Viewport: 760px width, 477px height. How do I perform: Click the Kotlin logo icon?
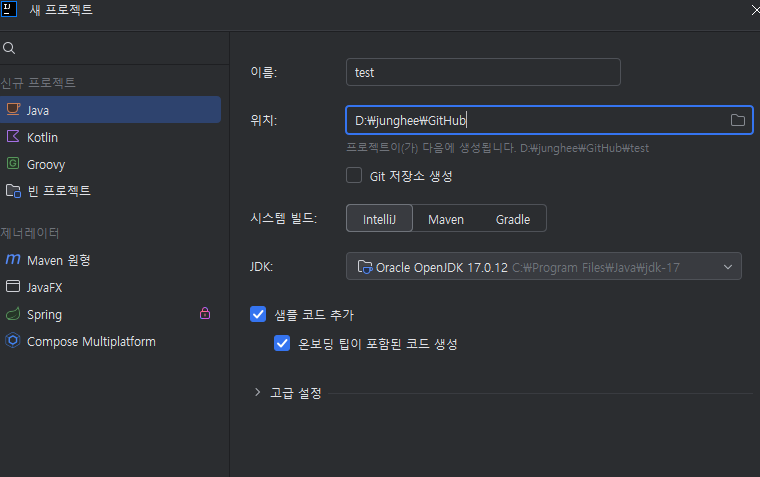13,136
